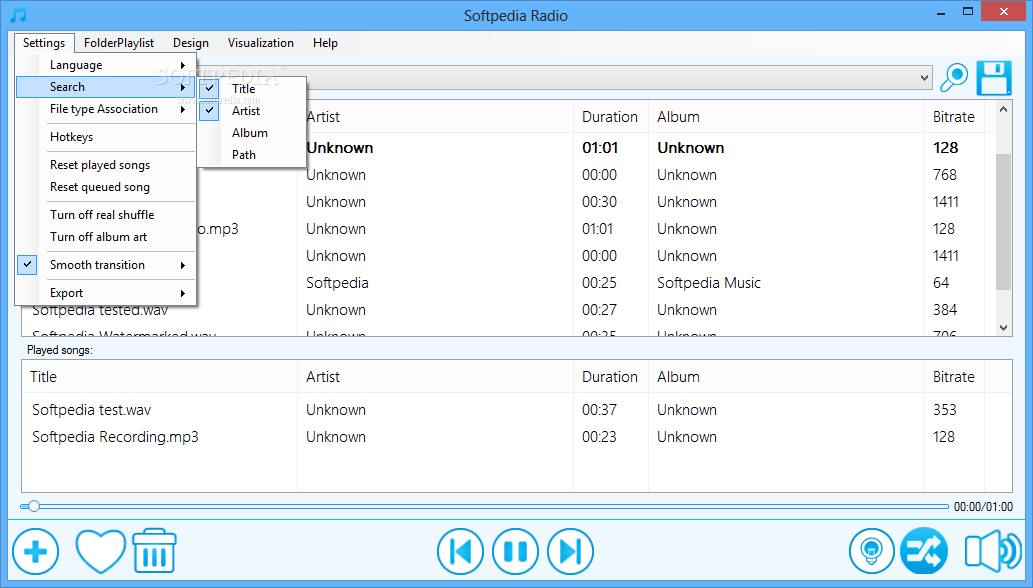Click the trash bin delete icon
Screen dimensions: 1033x588
[154, 550]
